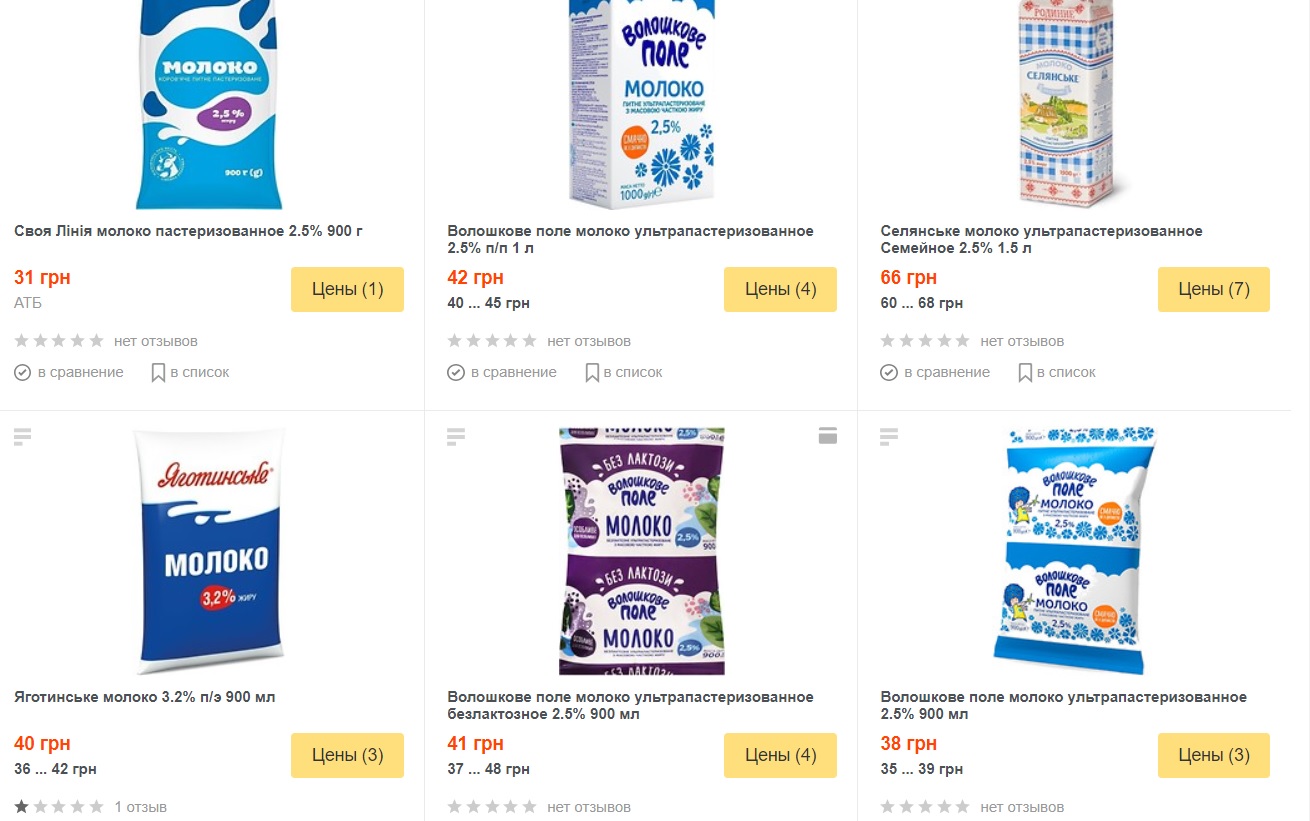This screenshot has width=1310, height=821.
Task: Click Цены (3) for Волошкове поле 900 мл
Action: (x=1213, y=755)
